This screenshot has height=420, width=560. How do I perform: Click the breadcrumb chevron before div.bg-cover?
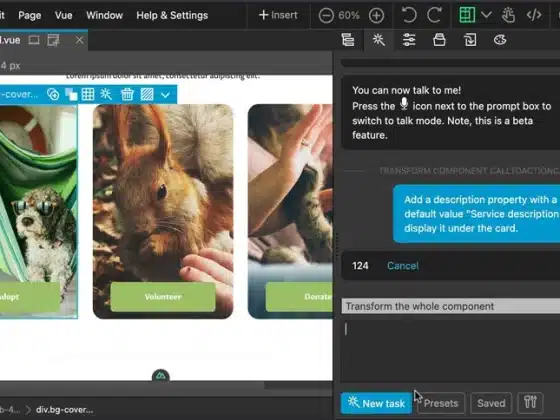click(28, 410)
